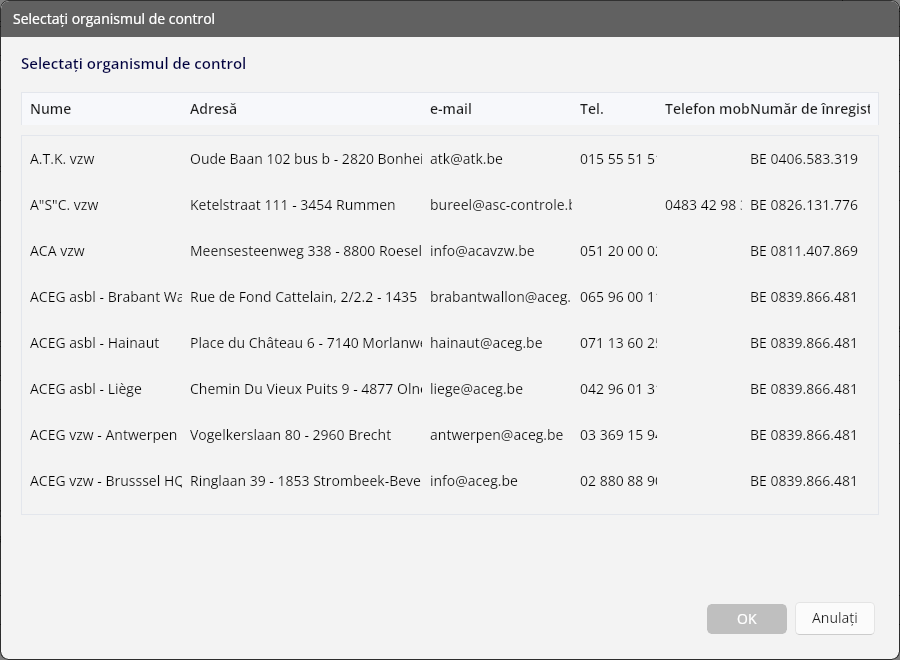
Task: Pick ACEG asbl - Hainaut from the list
Action: coord(94,343)
